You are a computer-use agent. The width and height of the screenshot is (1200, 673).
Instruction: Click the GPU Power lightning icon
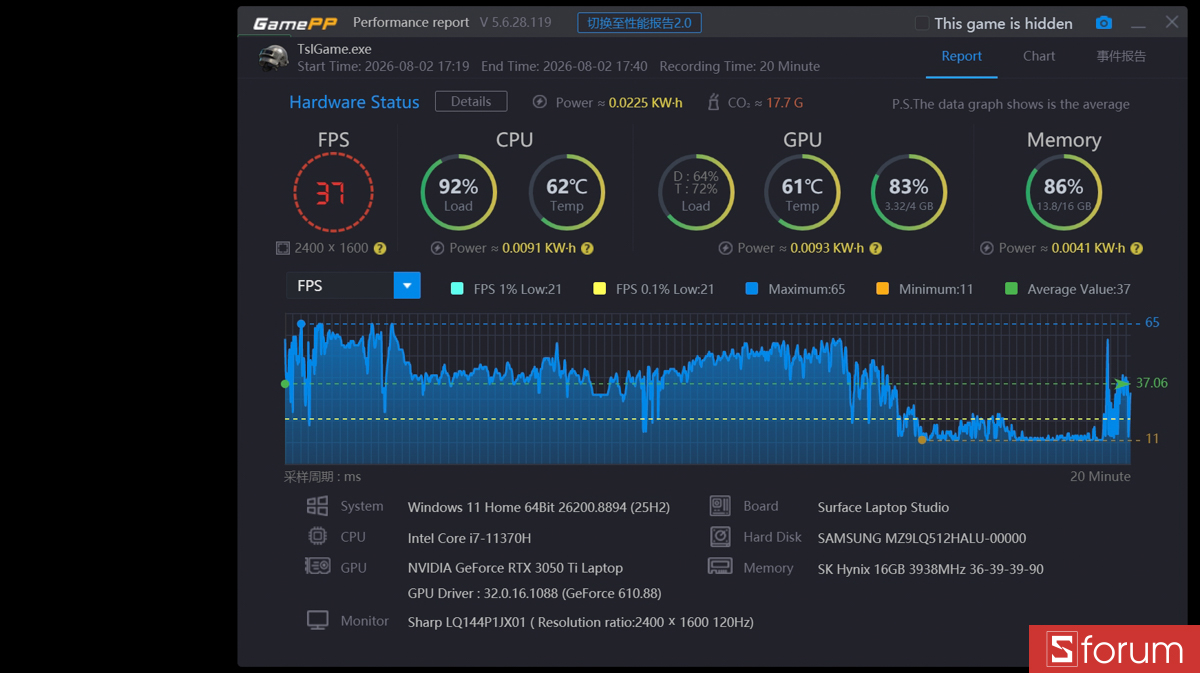(x=725, y=248)
